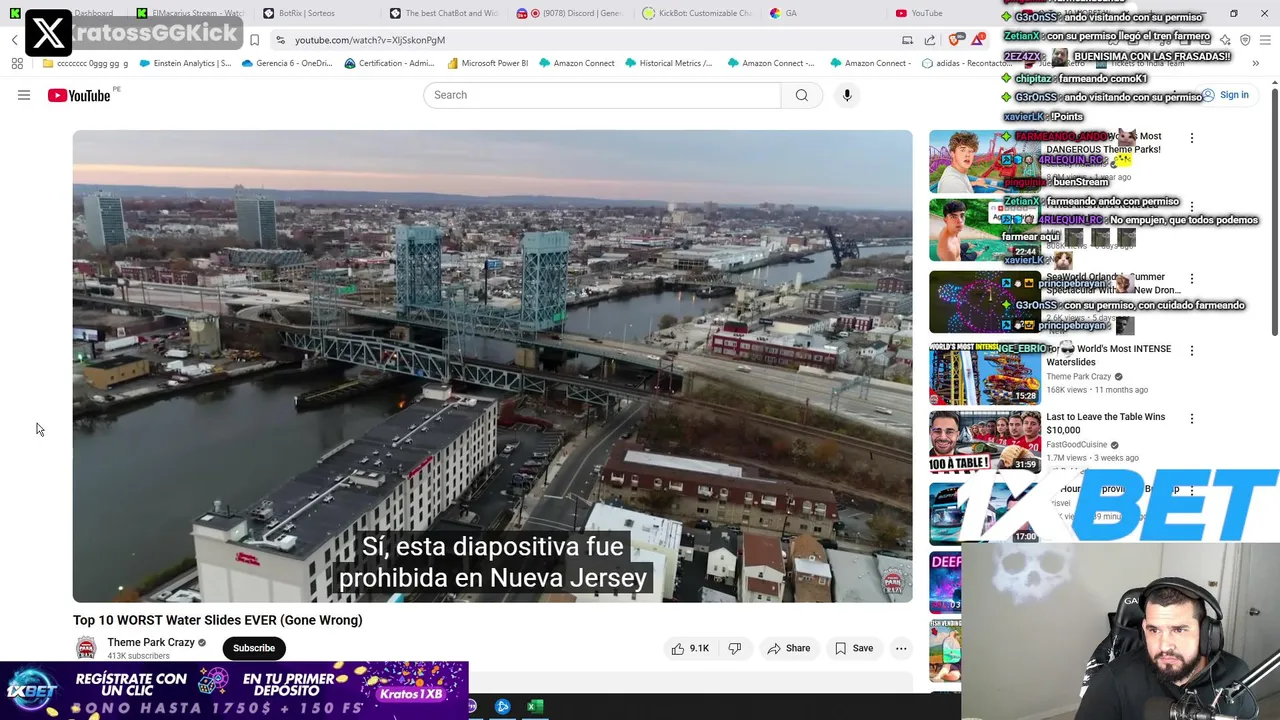The width and height of the screenshot is (1280, 720).
Task: Open the World's Most INTENSE Waterslides thumbnail
Action: (x=985, y=373)
